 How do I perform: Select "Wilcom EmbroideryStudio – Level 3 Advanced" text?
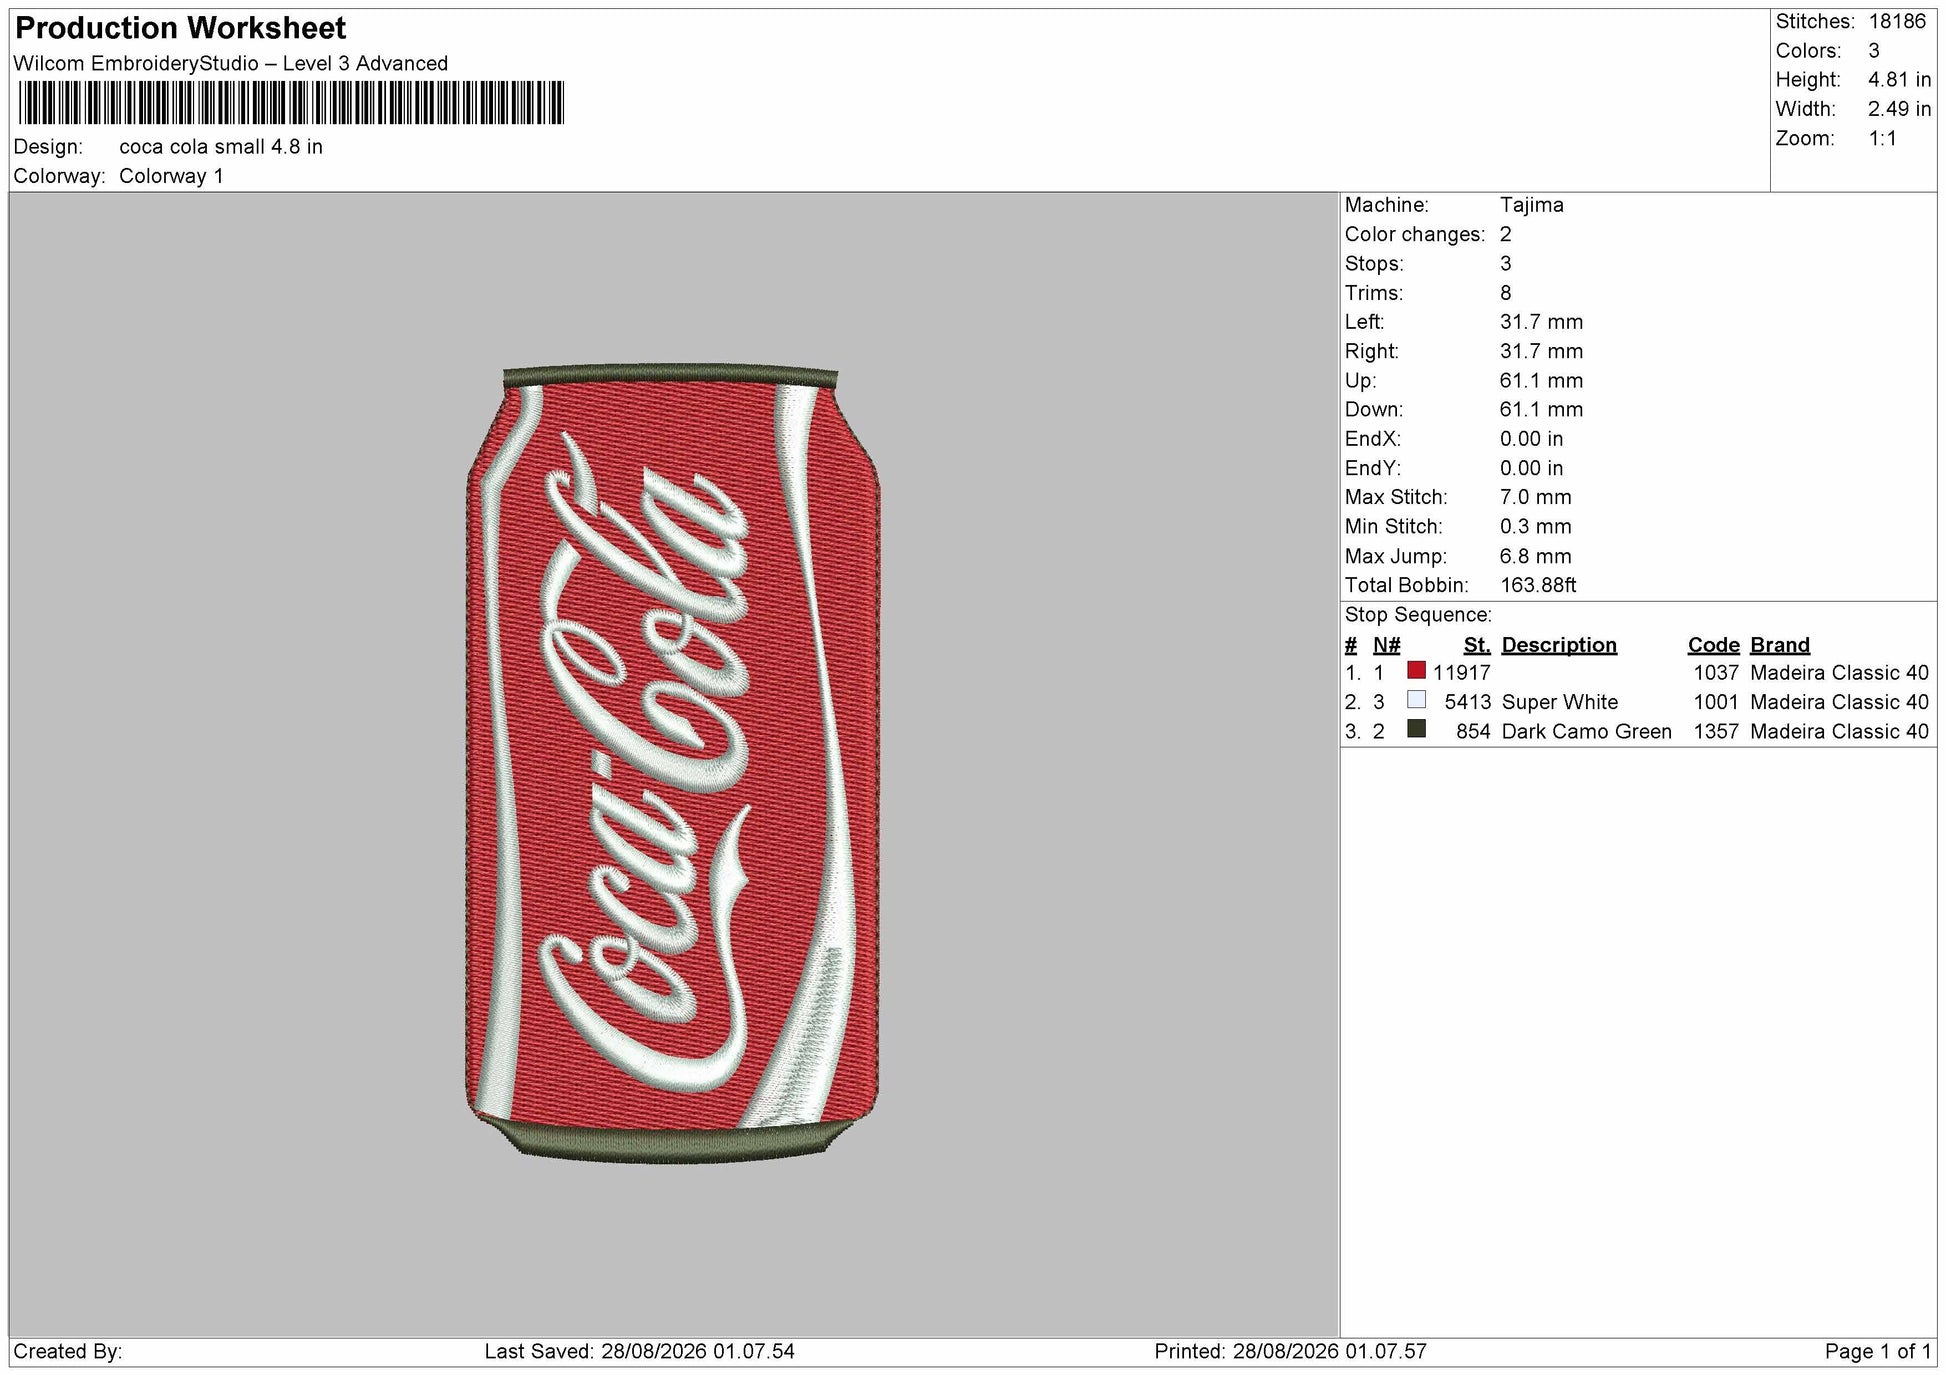(x=231, y=64)
